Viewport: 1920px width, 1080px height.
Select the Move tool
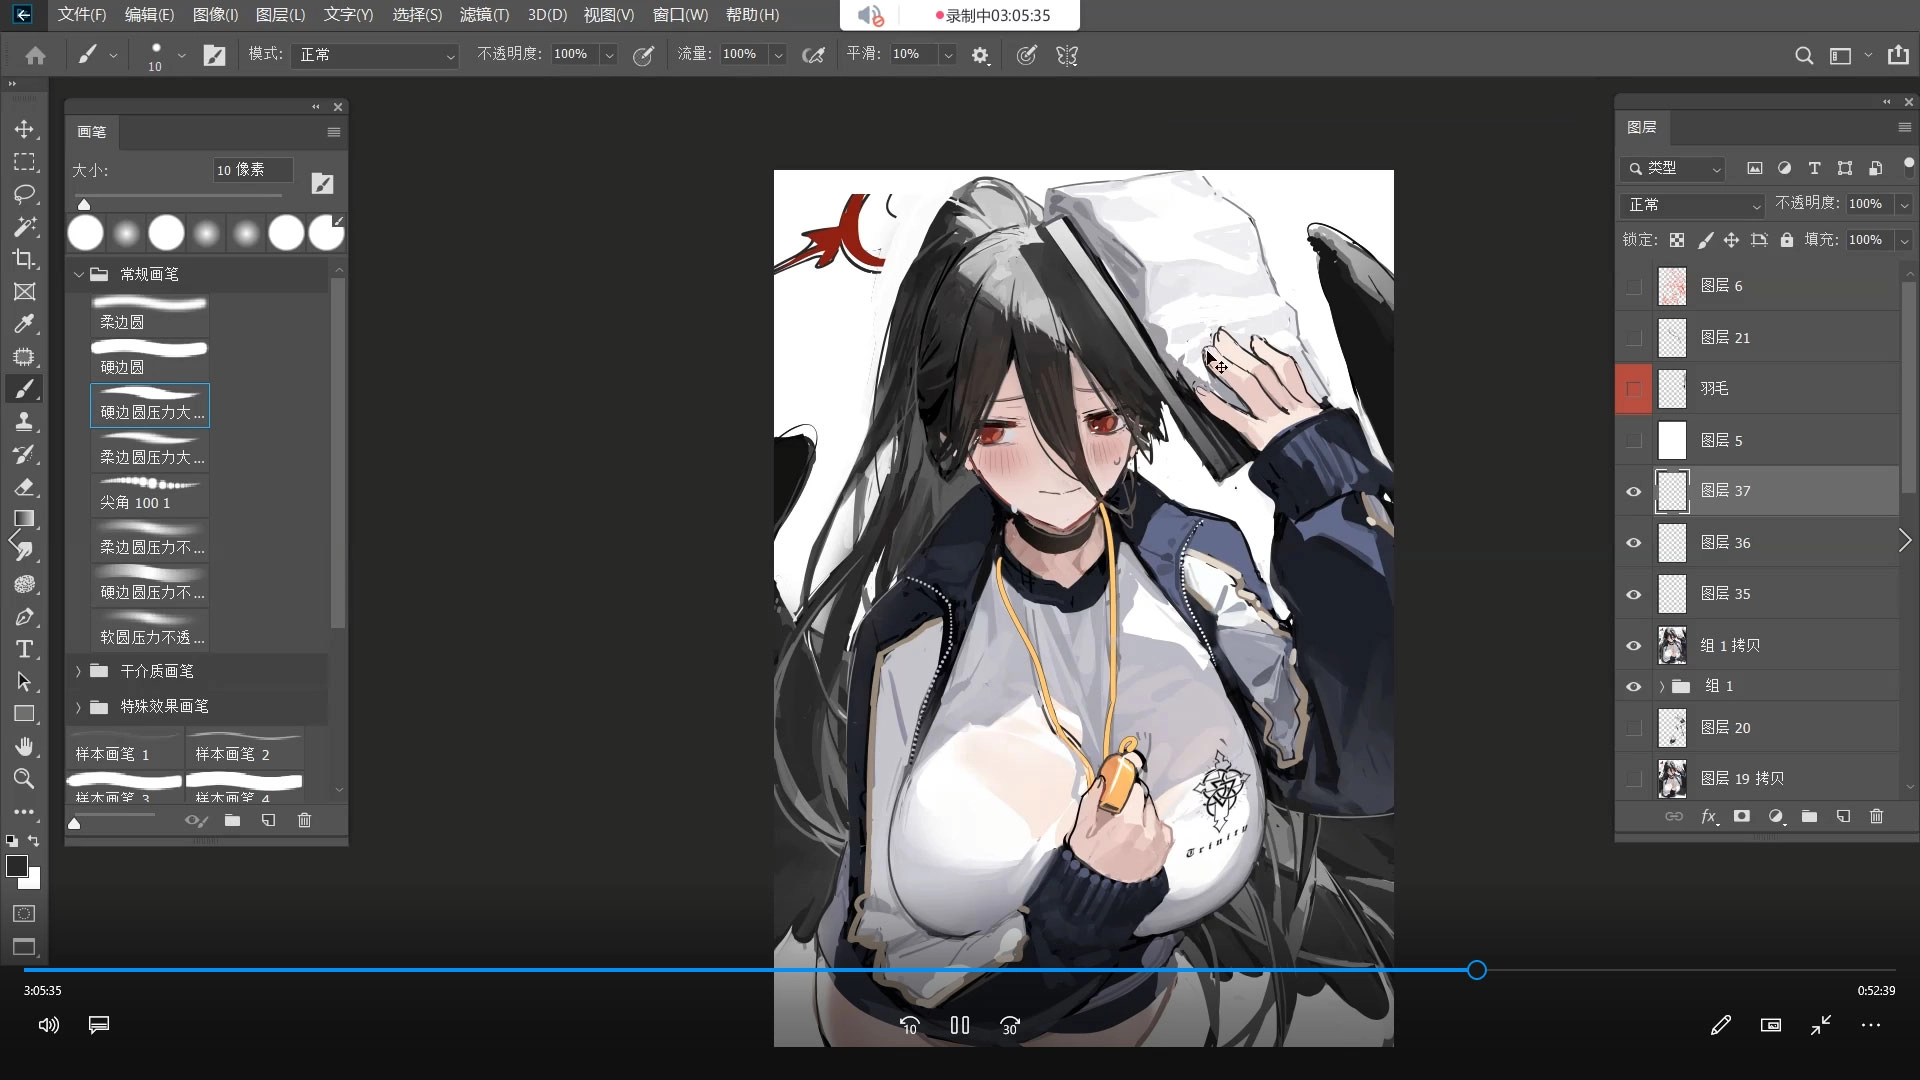pyautogui.click(x=24, y=129)
